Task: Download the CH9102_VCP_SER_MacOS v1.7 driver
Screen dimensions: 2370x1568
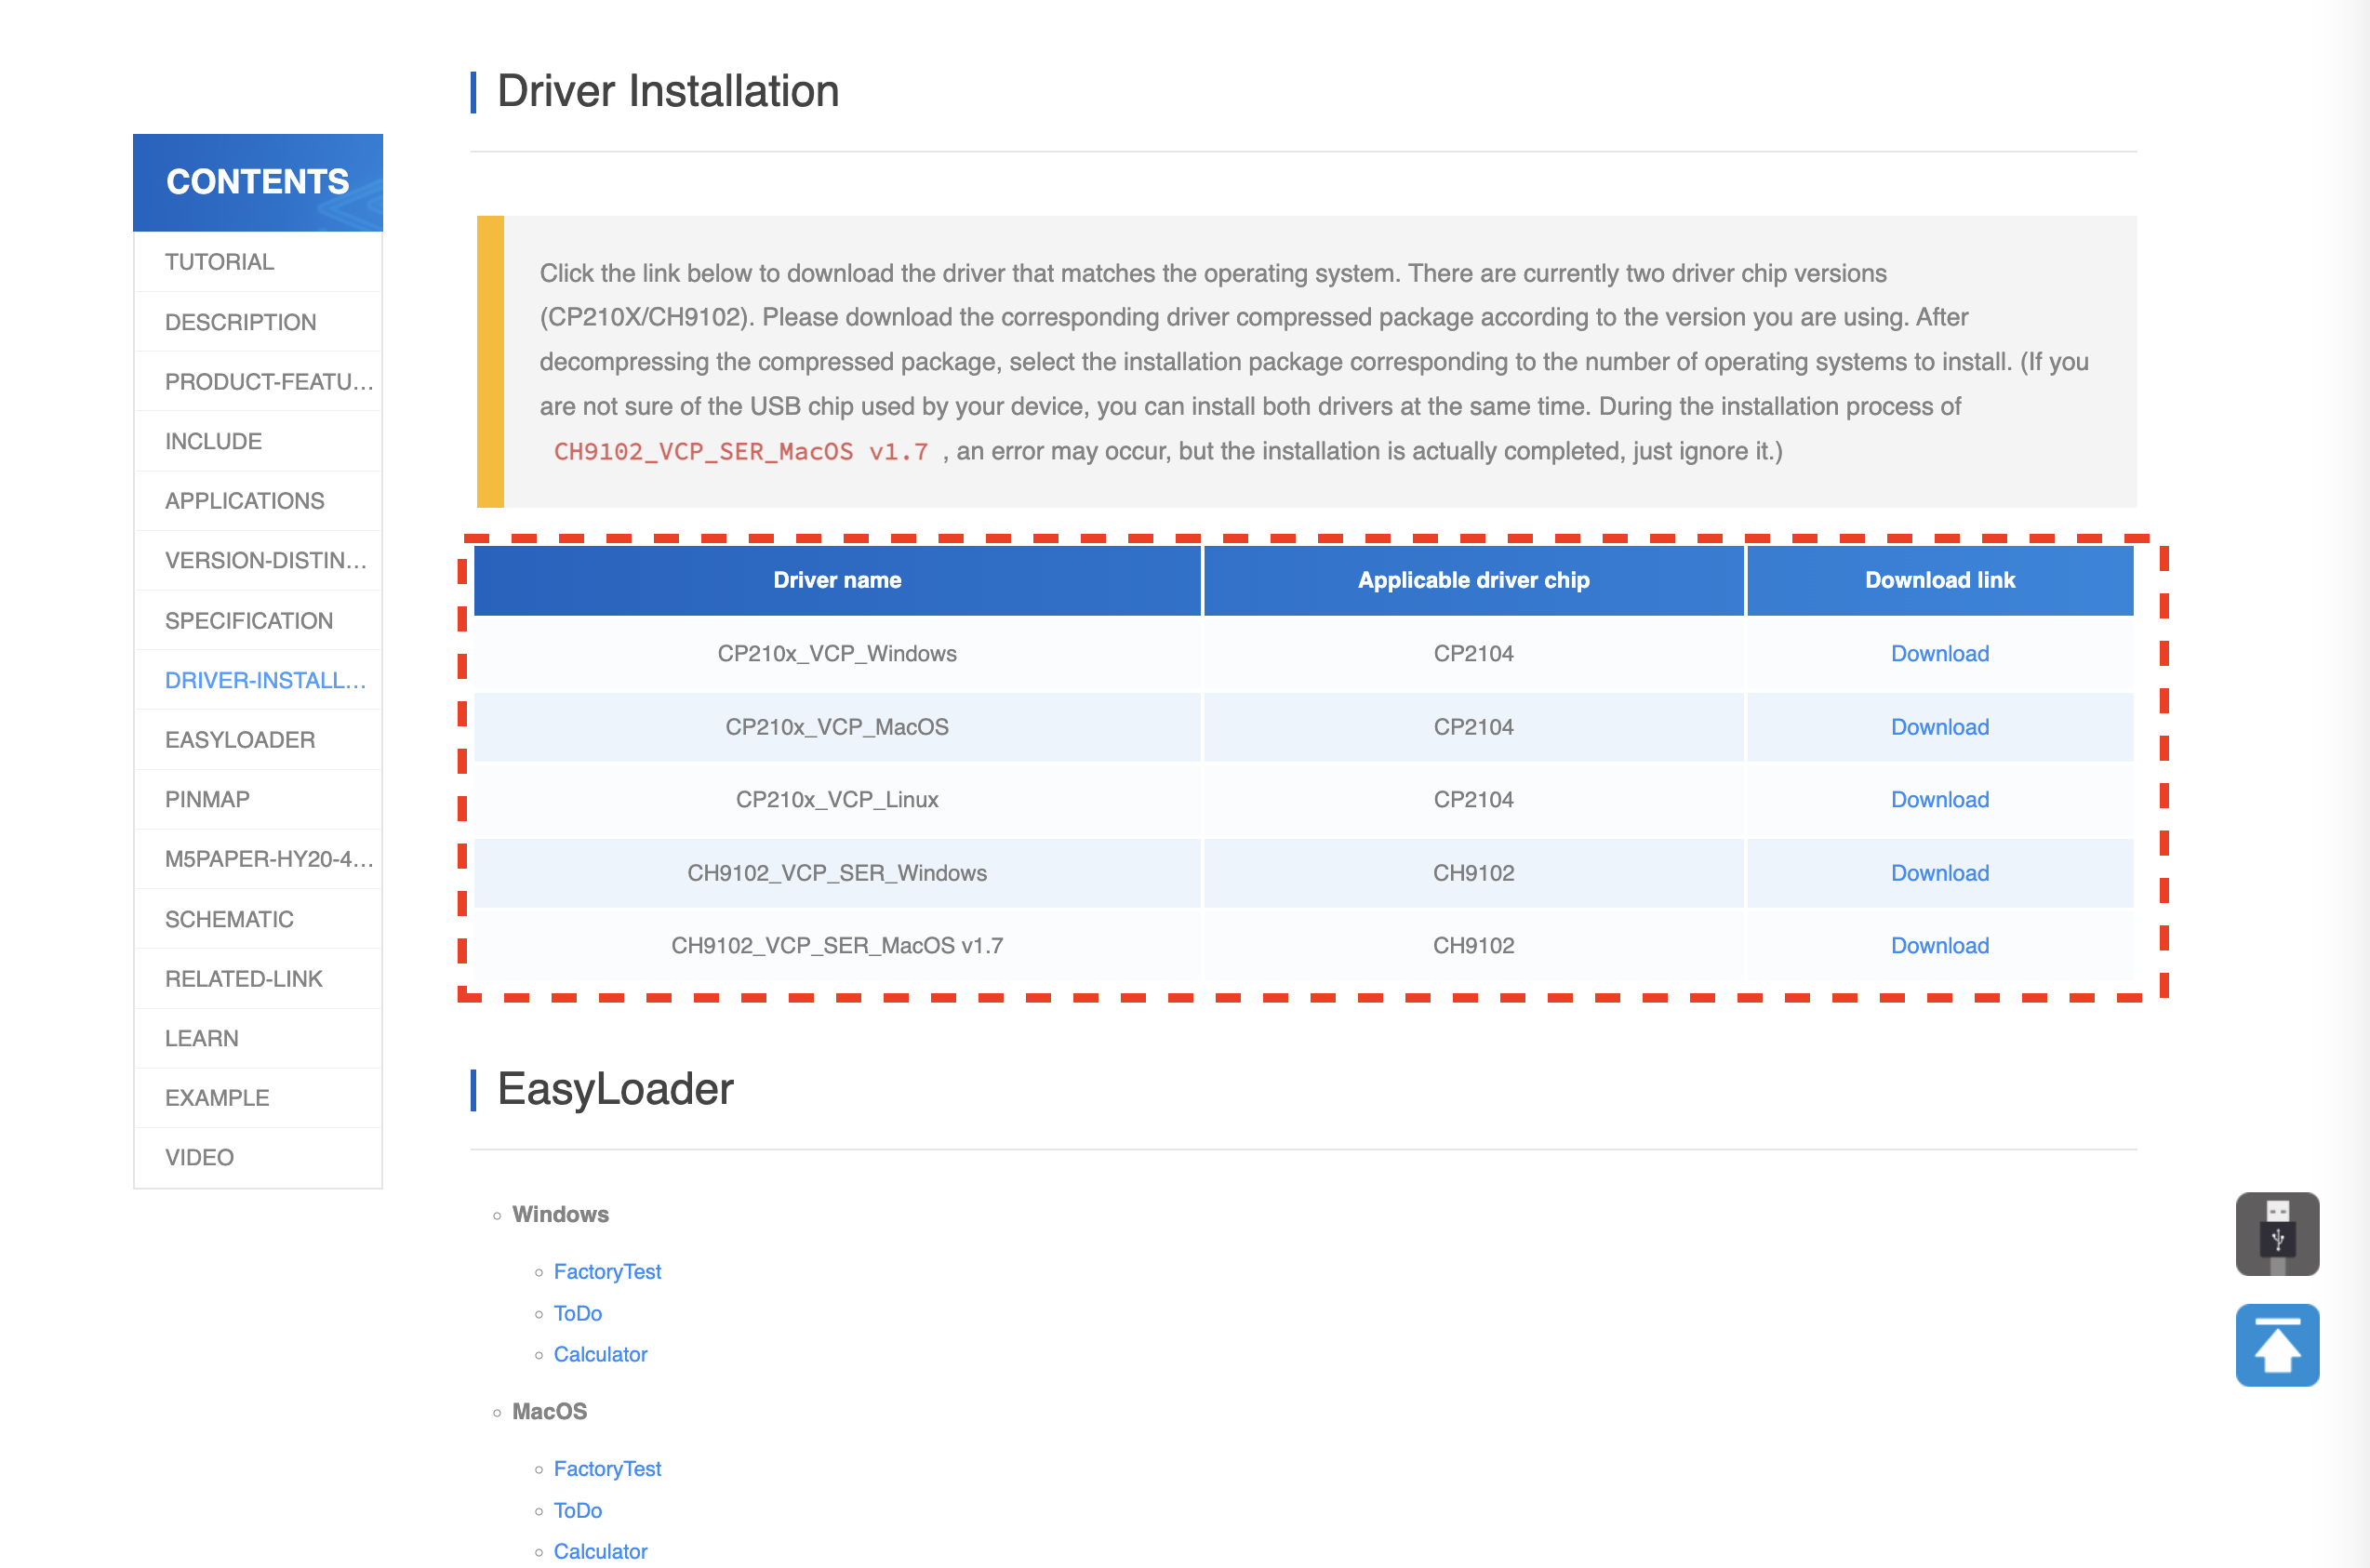Action: click(x=1939, y=945)
